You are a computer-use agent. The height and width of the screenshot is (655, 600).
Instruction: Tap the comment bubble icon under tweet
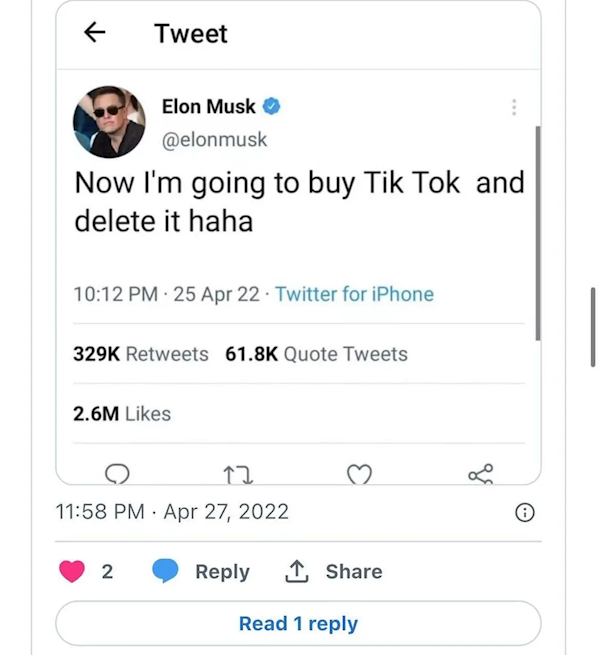(117, 474)
